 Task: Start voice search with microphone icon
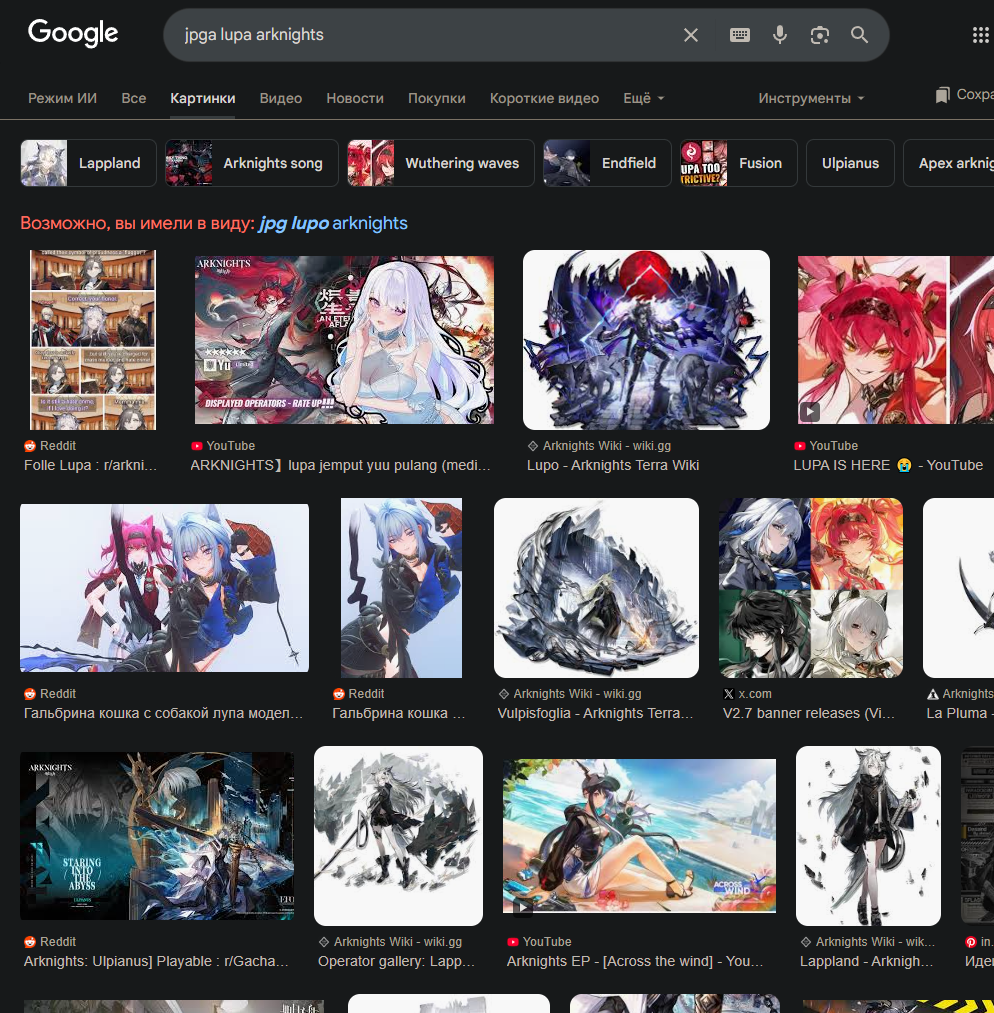pos(780,35)
